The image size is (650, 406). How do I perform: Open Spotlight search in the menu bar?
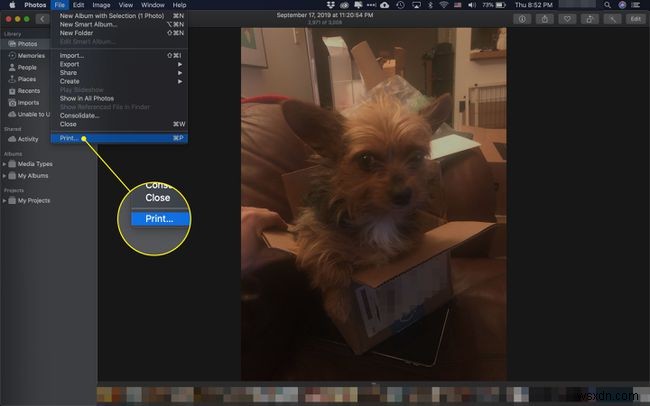pyautogui.click(x=607, y=5)
